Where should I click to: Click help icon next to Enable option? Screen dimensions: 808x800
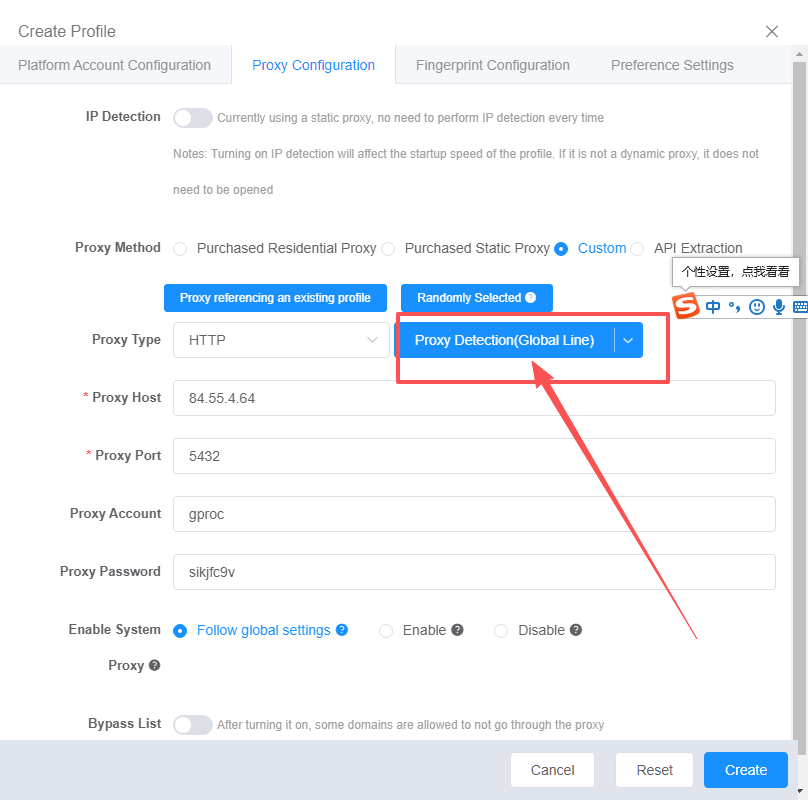[457, 630]
